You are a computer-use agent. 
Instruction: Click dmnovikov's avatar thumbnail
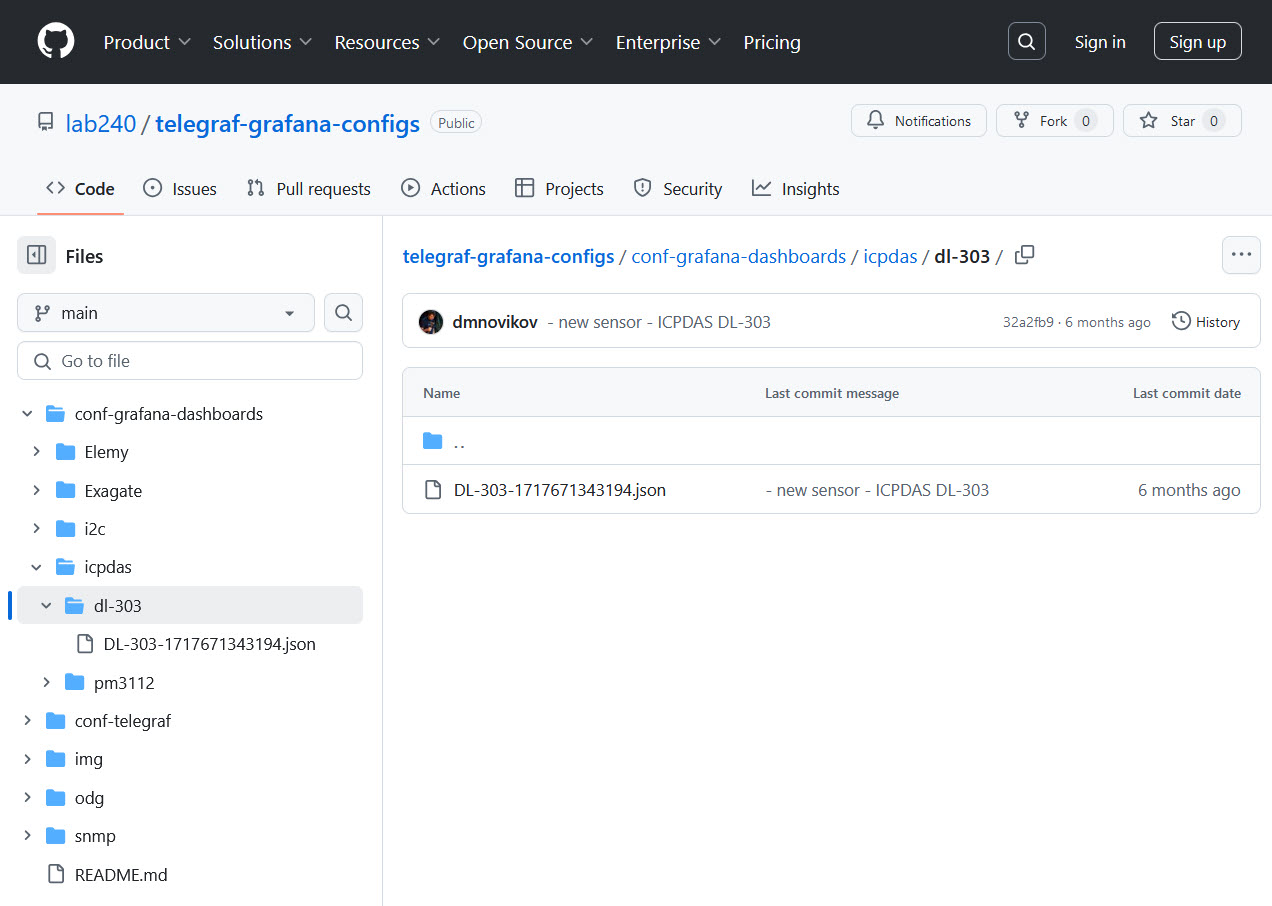[x=430, y=321]
